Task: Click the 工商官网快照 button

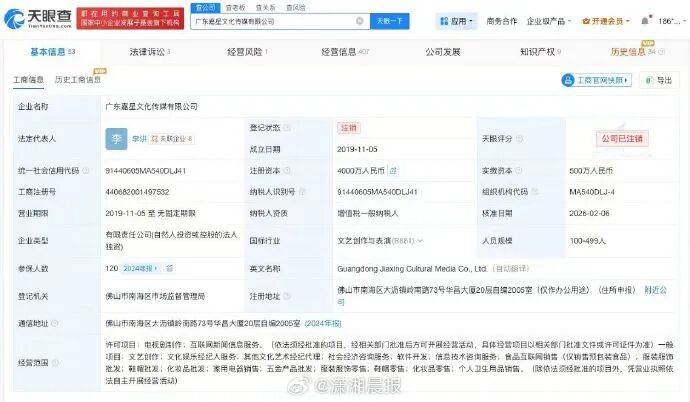Action: click(x=596, y=80)
